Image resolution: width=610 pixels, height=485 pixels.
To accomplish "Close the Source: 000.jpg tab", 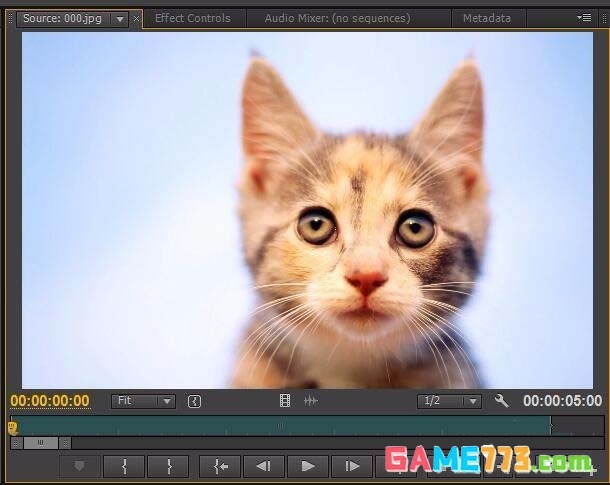I will click(136, 18).
